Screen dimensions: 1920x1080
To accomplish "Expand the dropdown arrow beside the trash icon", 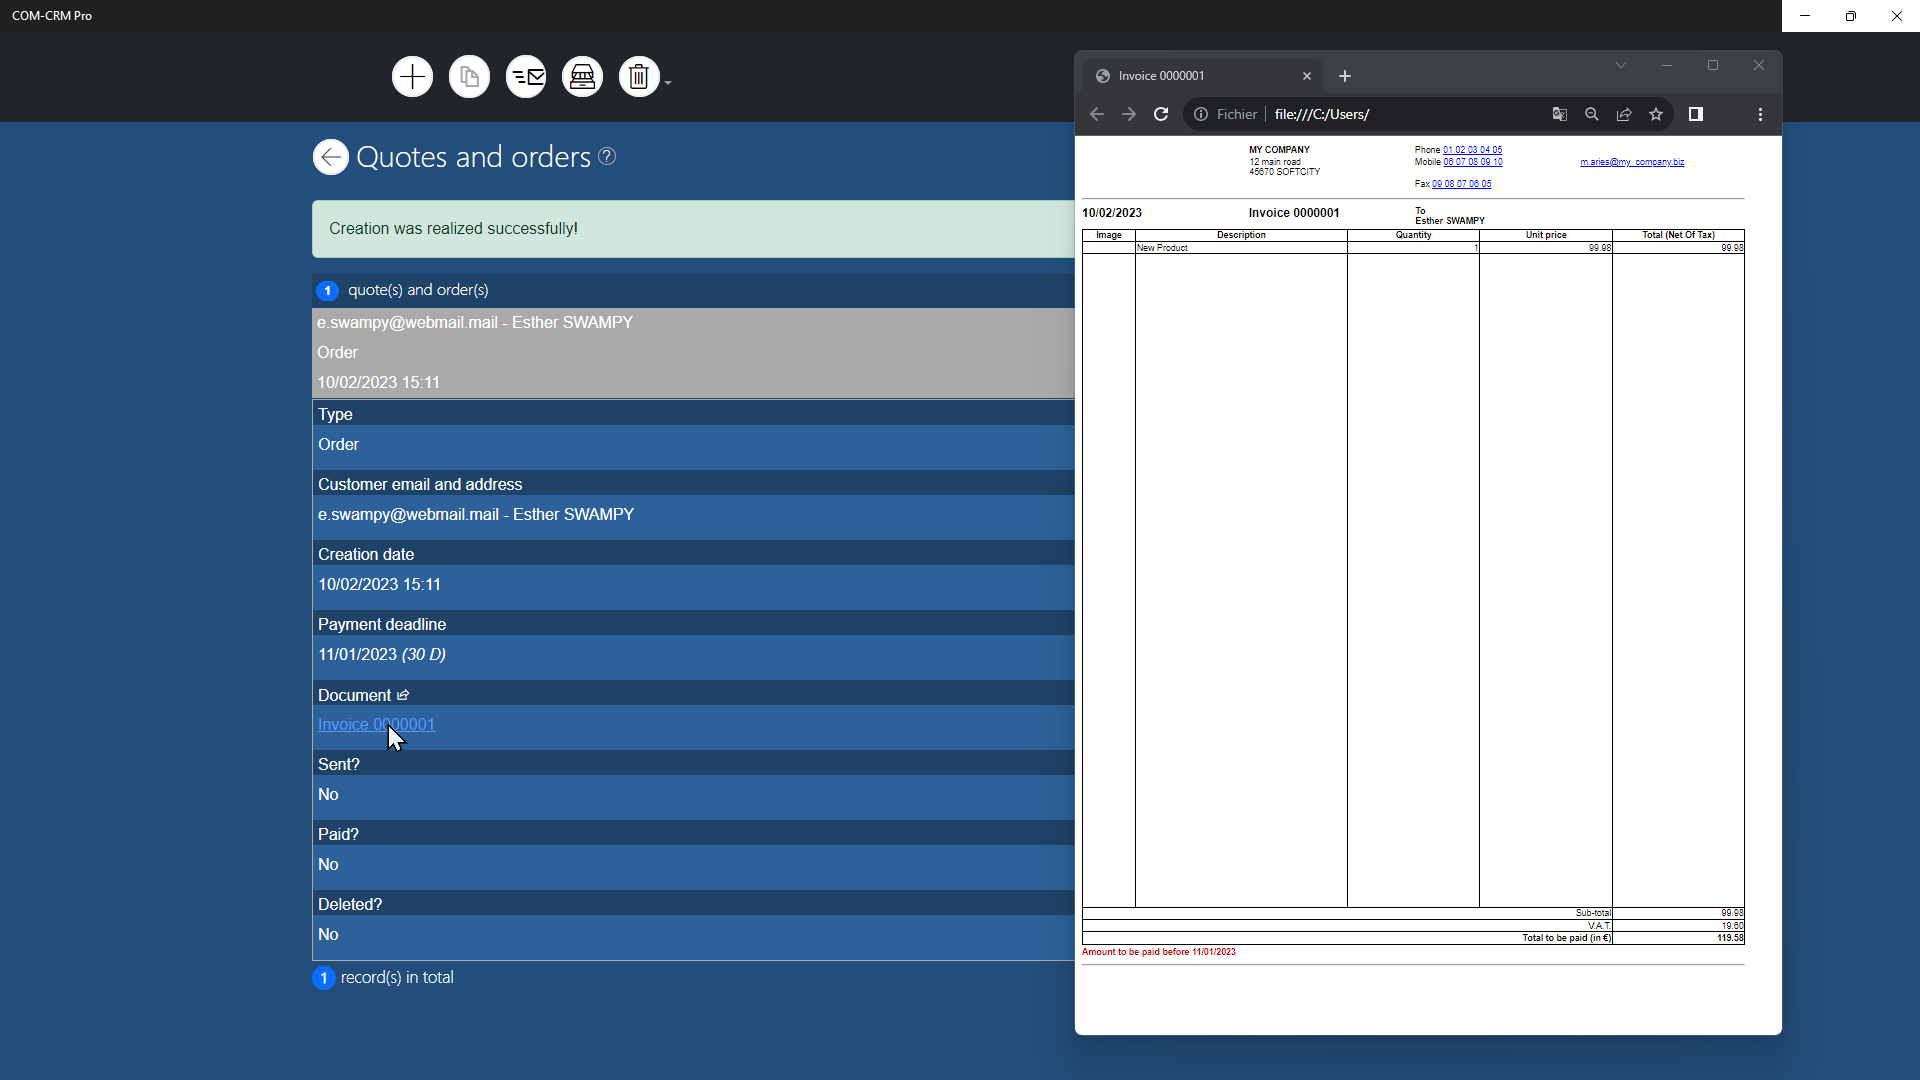I will click(x=668, y=83).
